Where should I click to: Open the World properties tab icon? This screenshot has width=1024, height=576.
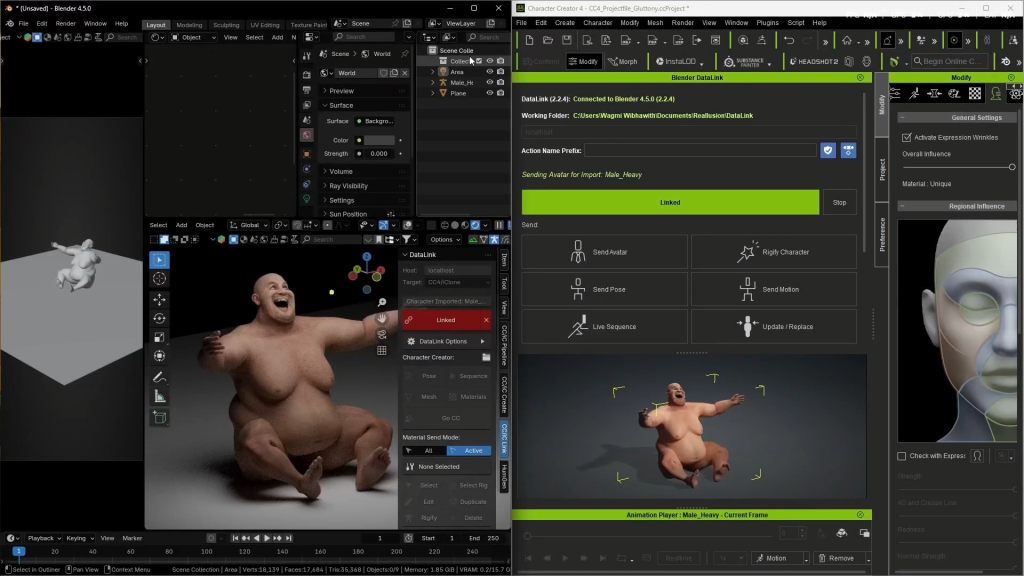(x=307, y=134)
